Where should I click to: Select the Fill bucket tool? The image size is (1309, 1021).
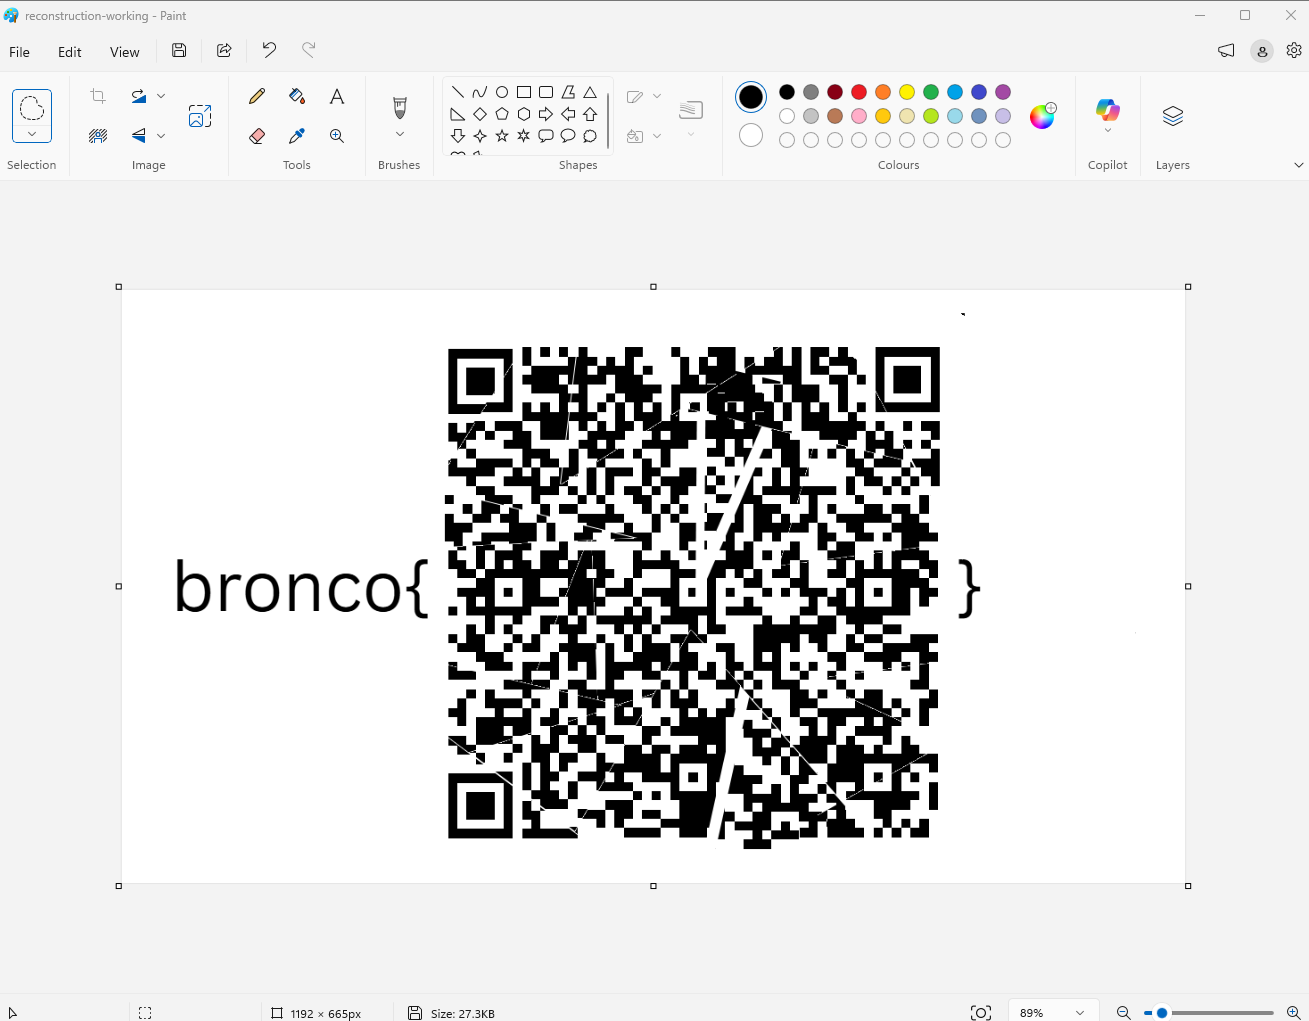click(x=297, y=96)
